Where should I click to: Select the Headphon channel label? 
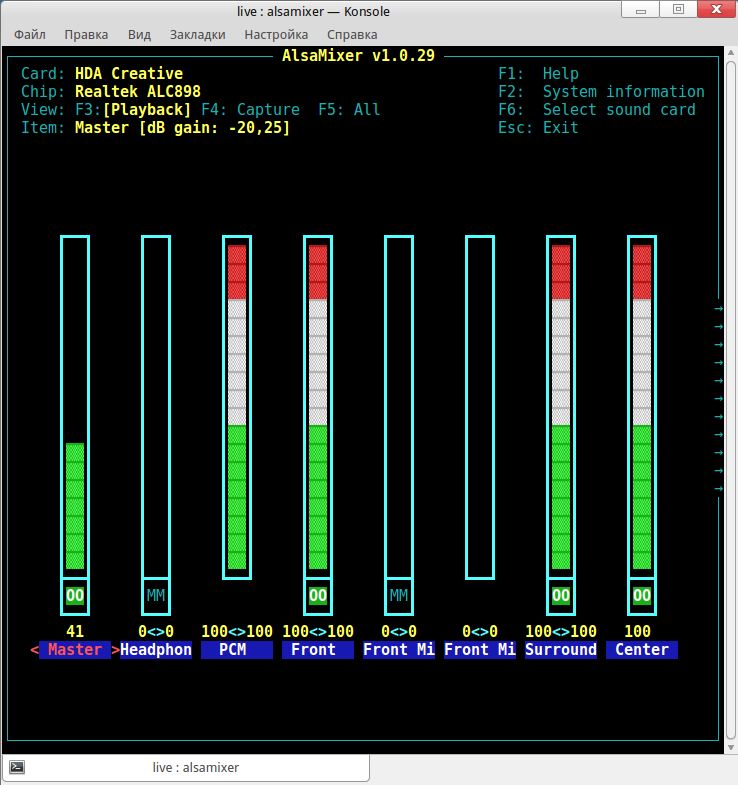156,650
